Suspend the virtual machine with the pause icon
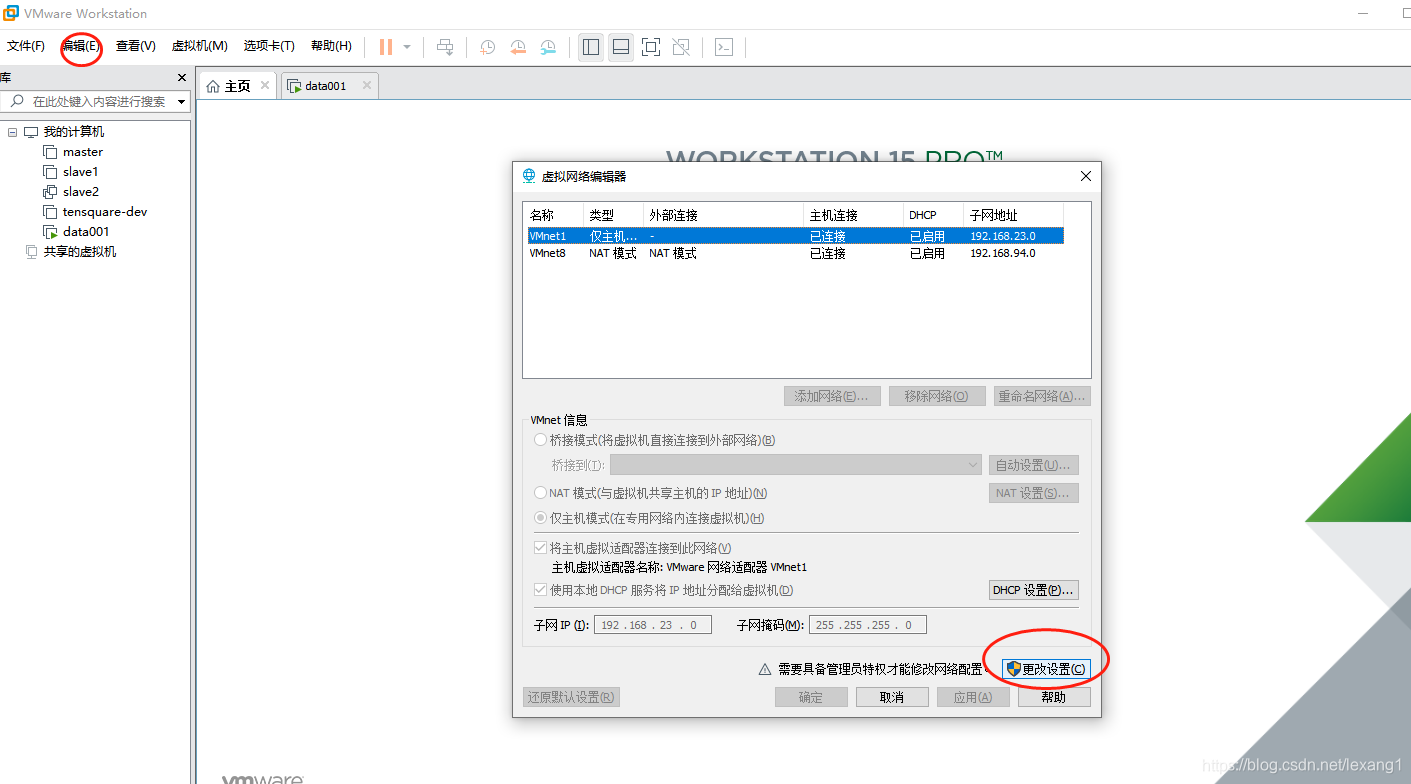Viewport: 1411px width, 784px height. tap(385, 46)
